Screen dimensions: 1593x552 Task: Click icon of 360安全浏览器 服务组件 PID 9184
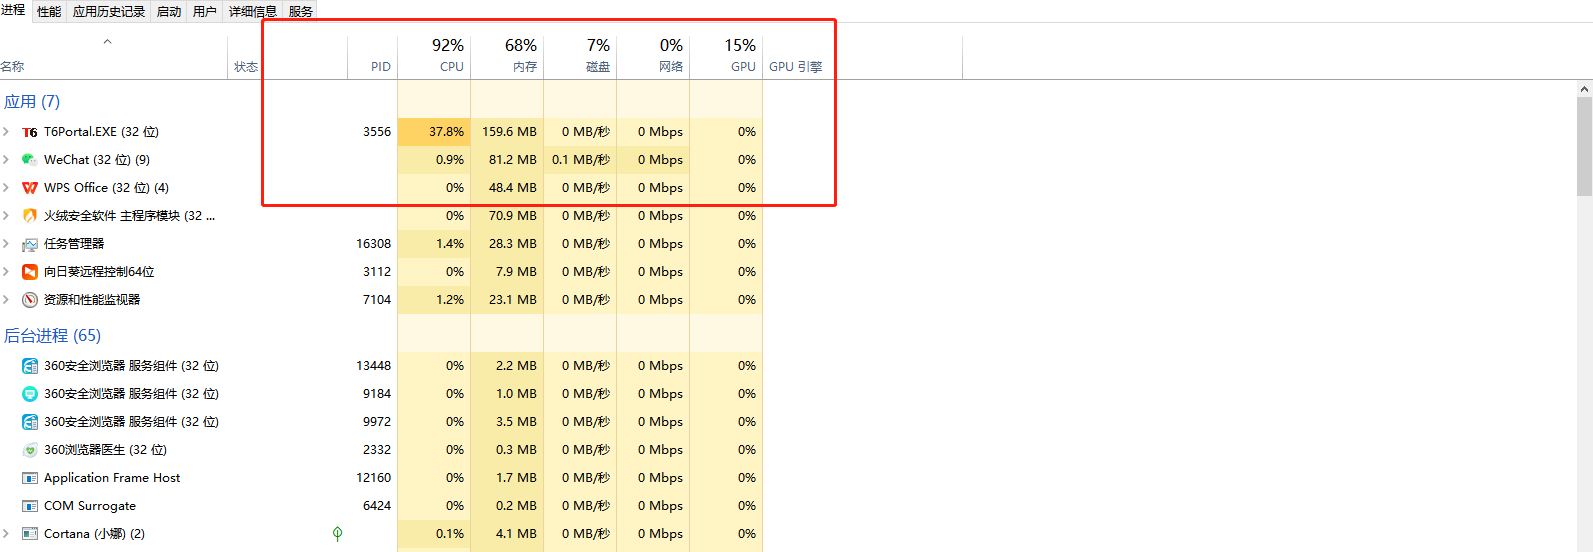pos(30,394)
